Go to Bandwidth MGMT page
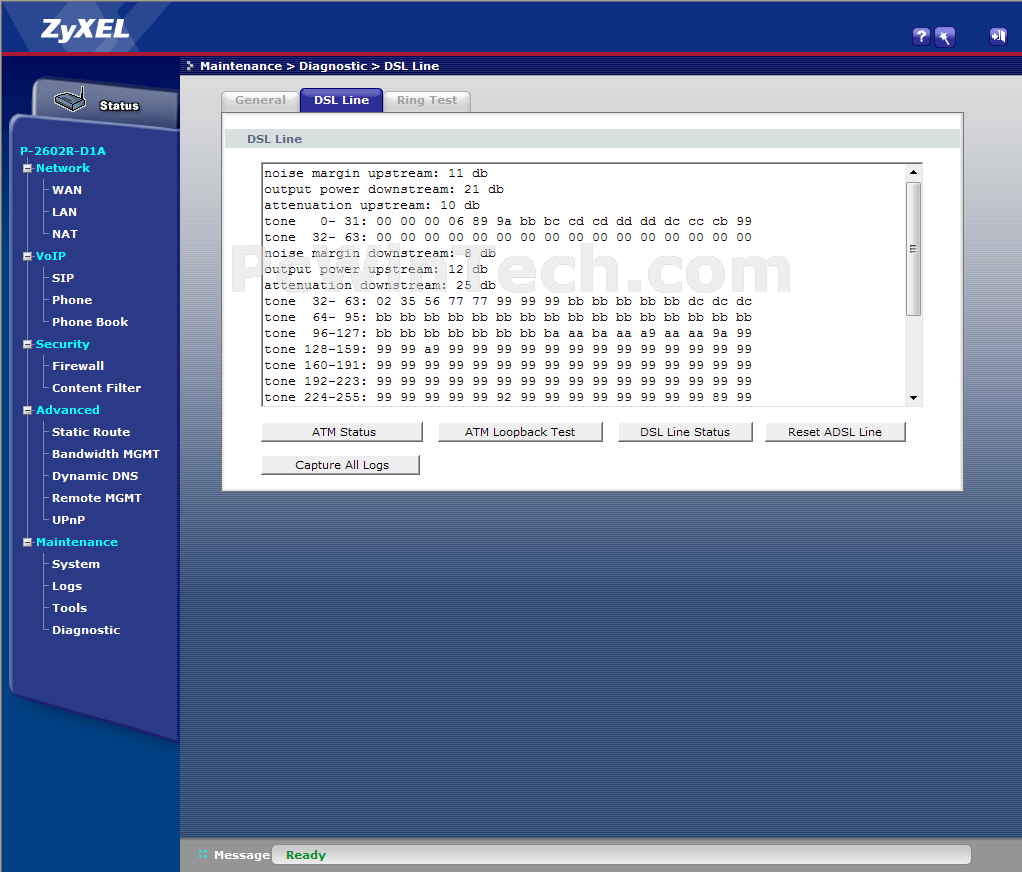The height and width of the screenshot is (872, 1022). pos(106,454)
